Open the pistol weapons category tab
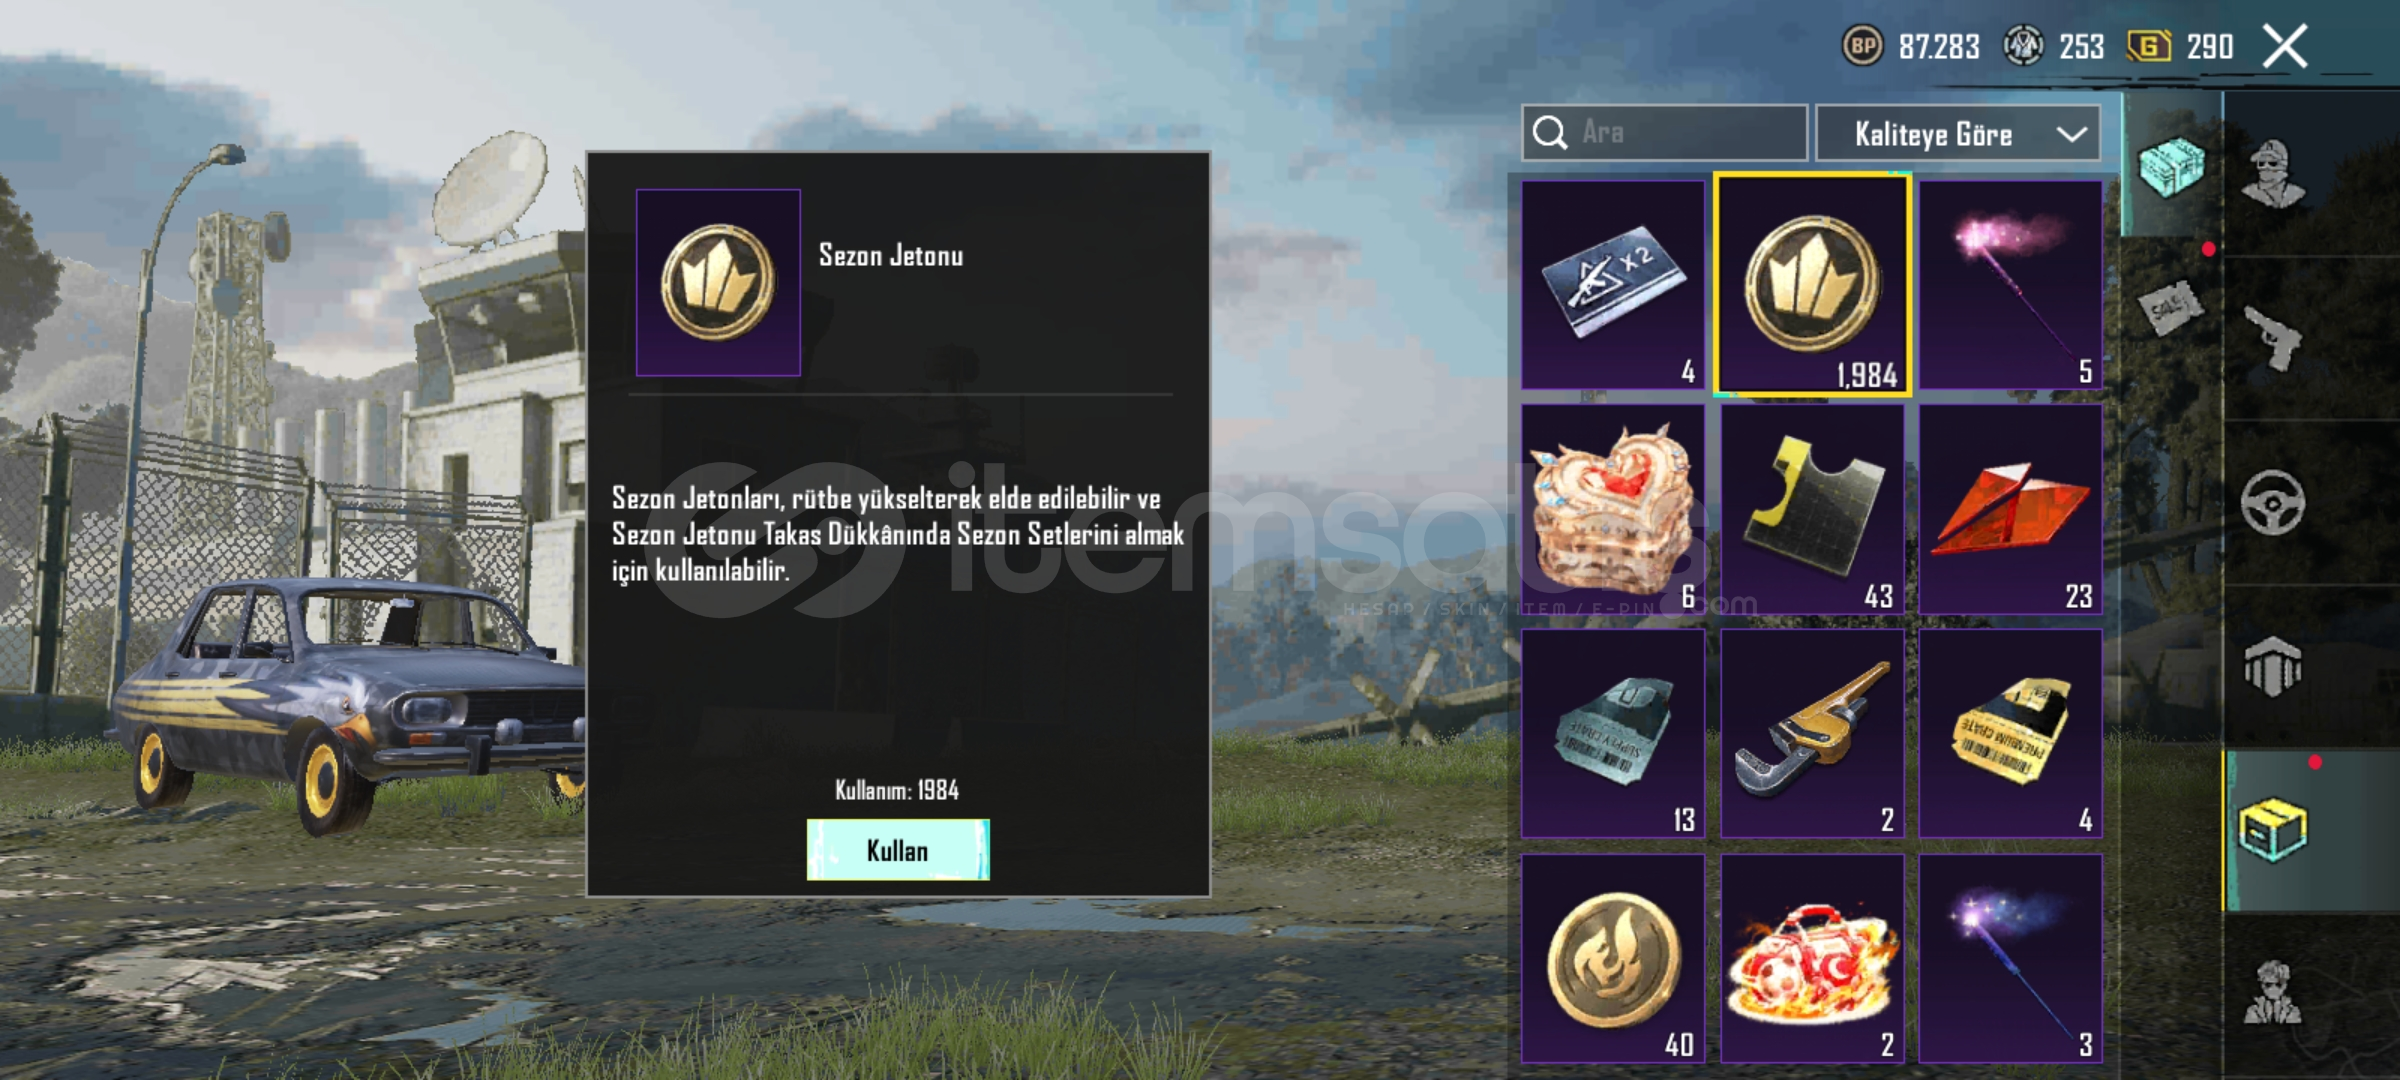 coord(2272,339)
